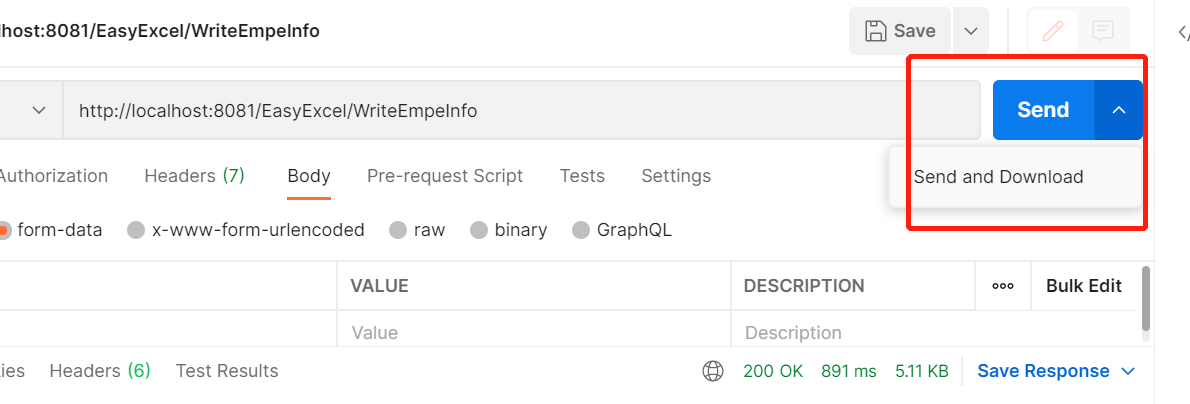Open the HTTP method dropdown chevron
The height and width of the screenshot is (404, 1190).
click(40, 110)
